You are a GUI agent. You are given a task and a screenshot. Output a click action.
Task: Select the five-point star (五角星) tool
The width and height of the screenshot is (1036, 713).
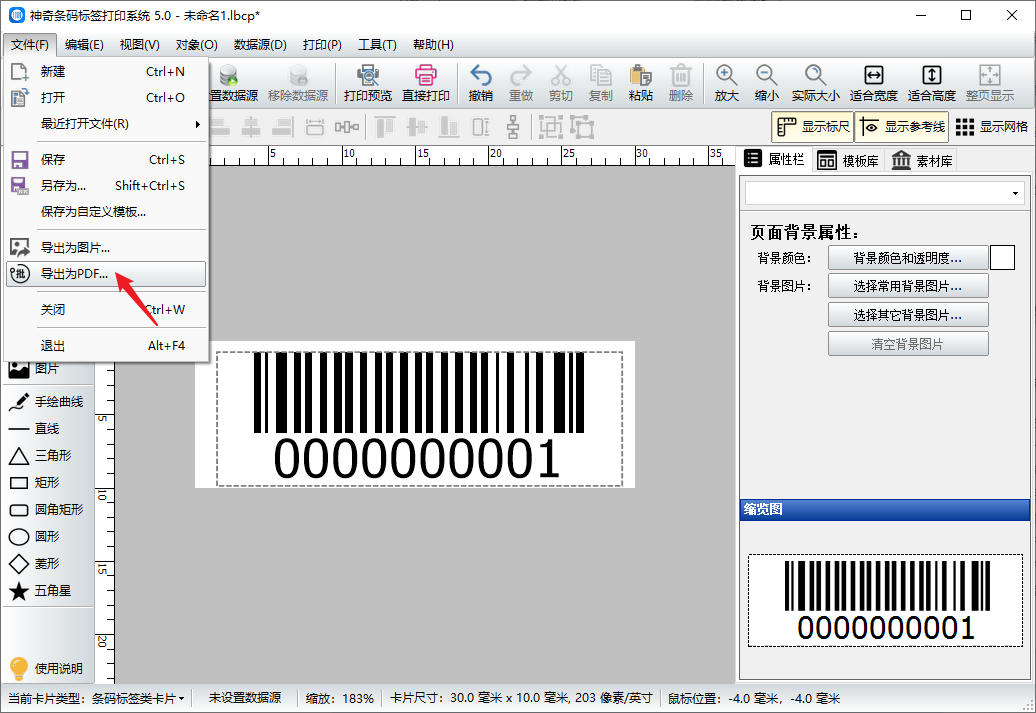(x=40, y=591)
